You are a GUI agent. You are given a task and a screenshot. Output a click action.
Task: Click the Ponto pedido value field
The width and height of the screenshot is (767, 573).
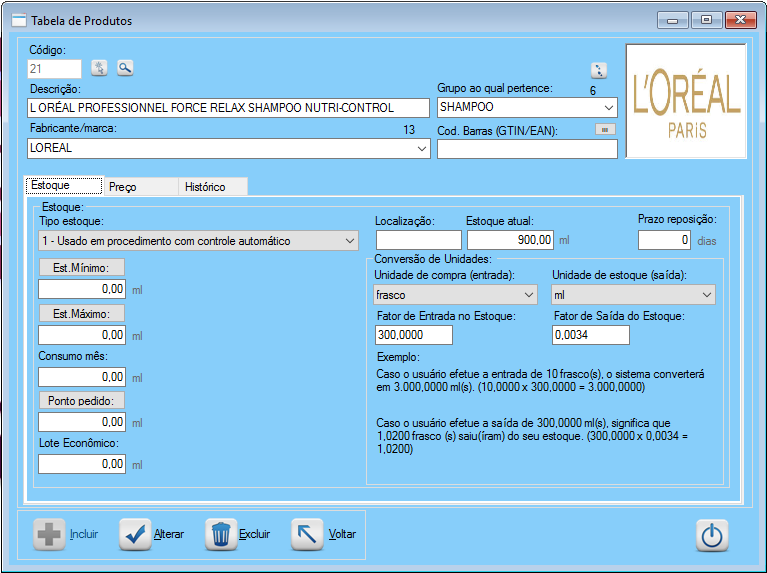(82, 422)
